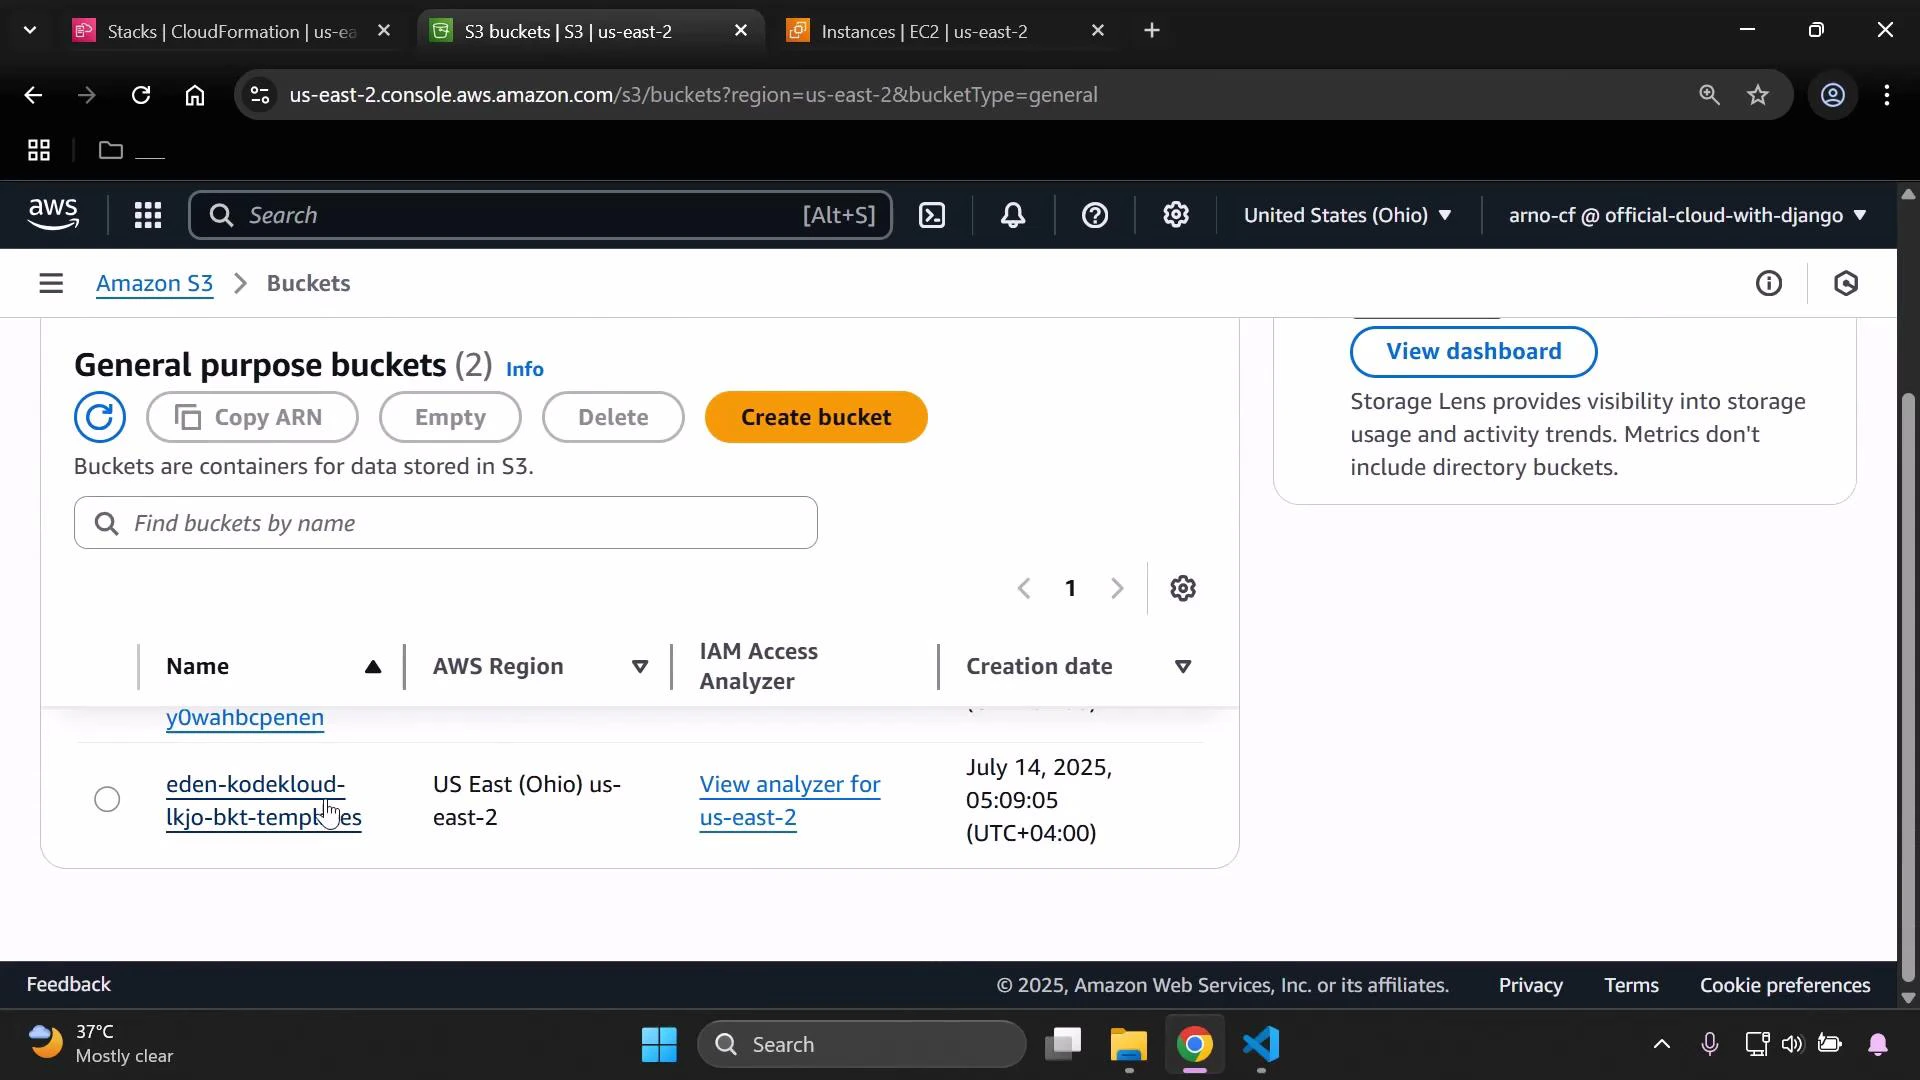This screenshot has width=1920, height=1080.
Task: Toggle the hamburger navigation menu
Action: pyautogui.click(x=51, y=283)
